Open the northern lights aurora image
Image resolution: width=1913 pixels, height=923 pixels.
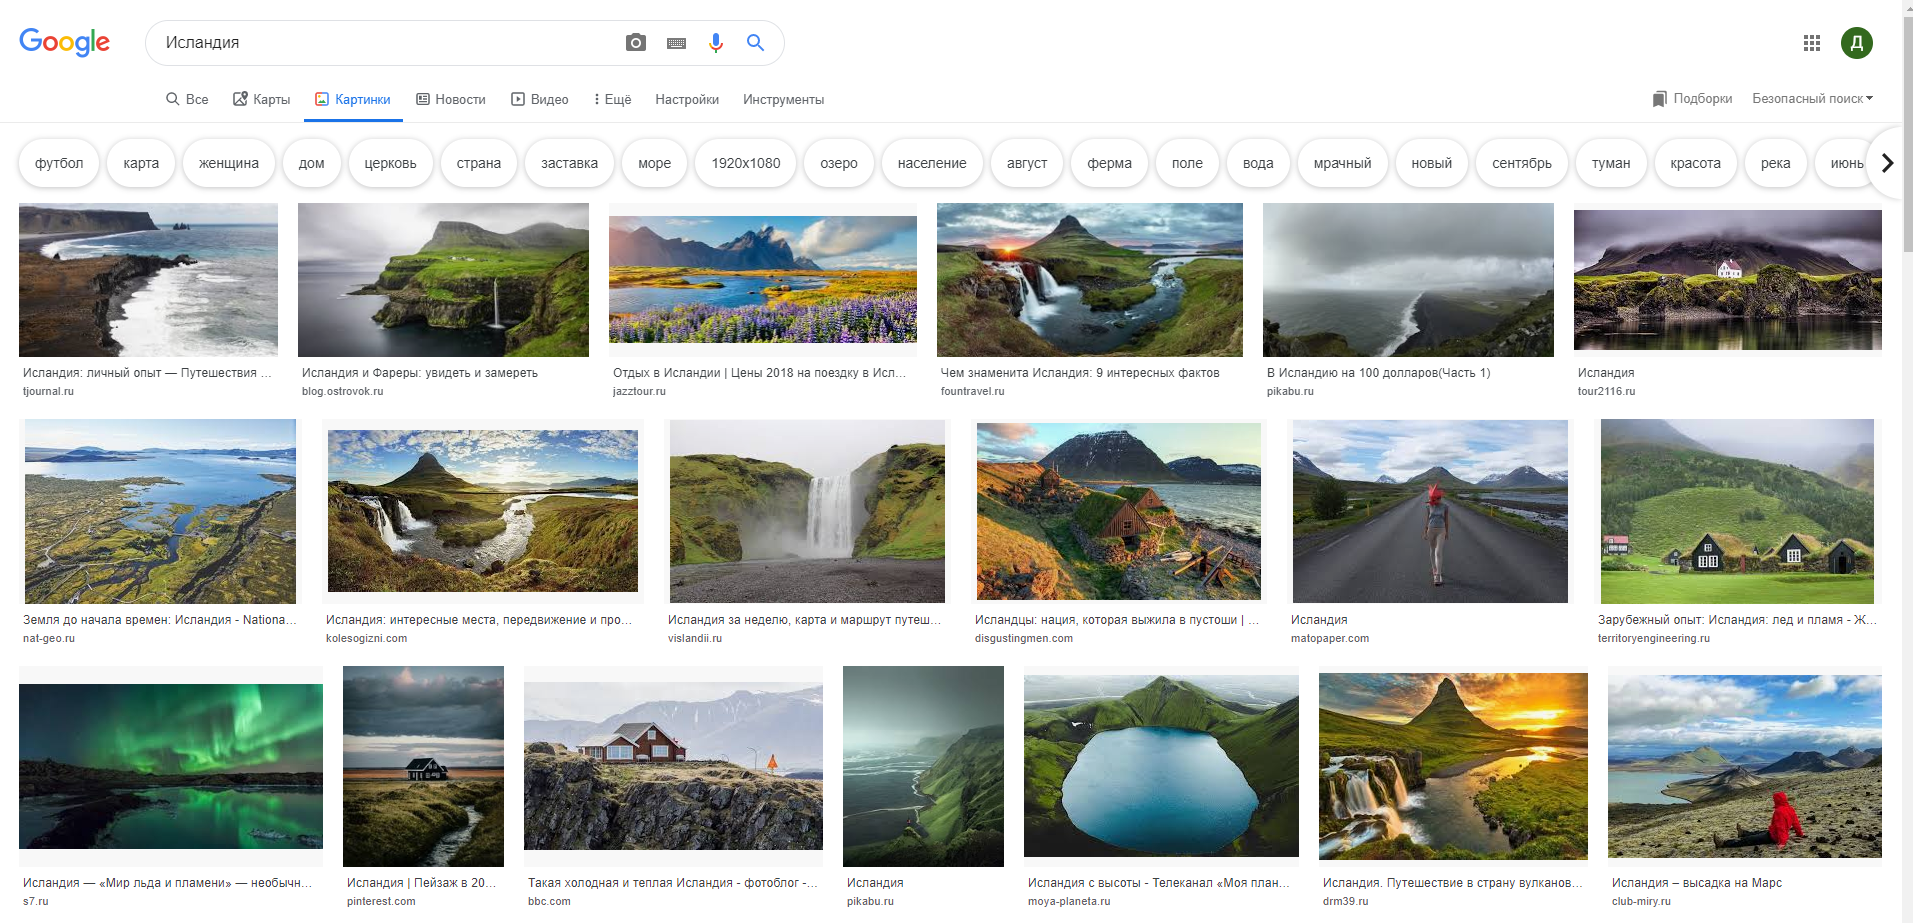pyautogui.click(x=171, y=765)
